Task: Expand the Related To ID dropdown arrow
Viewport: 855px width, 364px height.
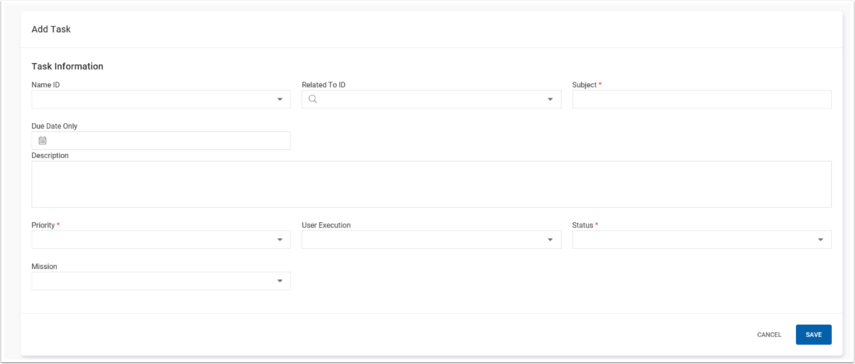Action: 550,100
